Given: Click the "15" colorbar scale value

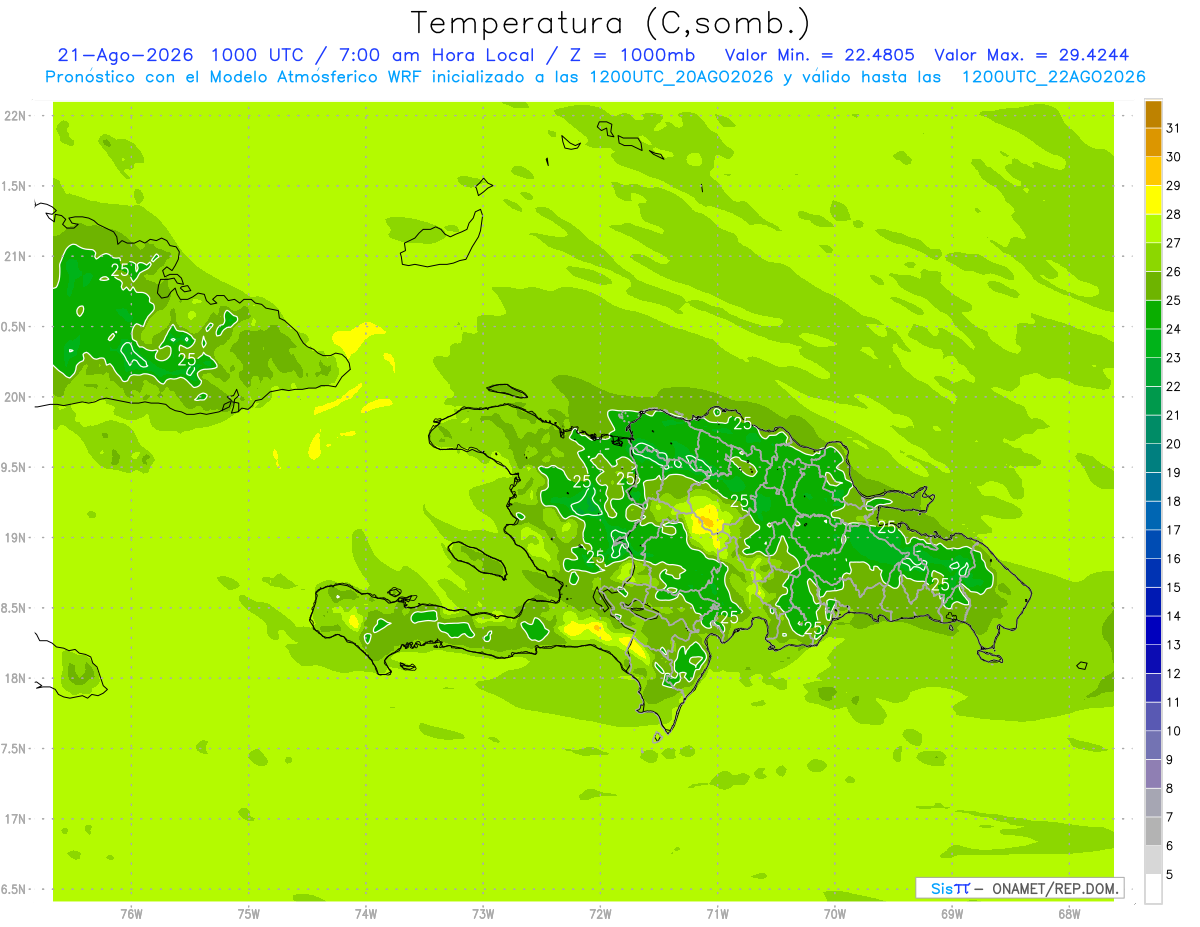Looking at the screenshot, I should click(1174, 587).
